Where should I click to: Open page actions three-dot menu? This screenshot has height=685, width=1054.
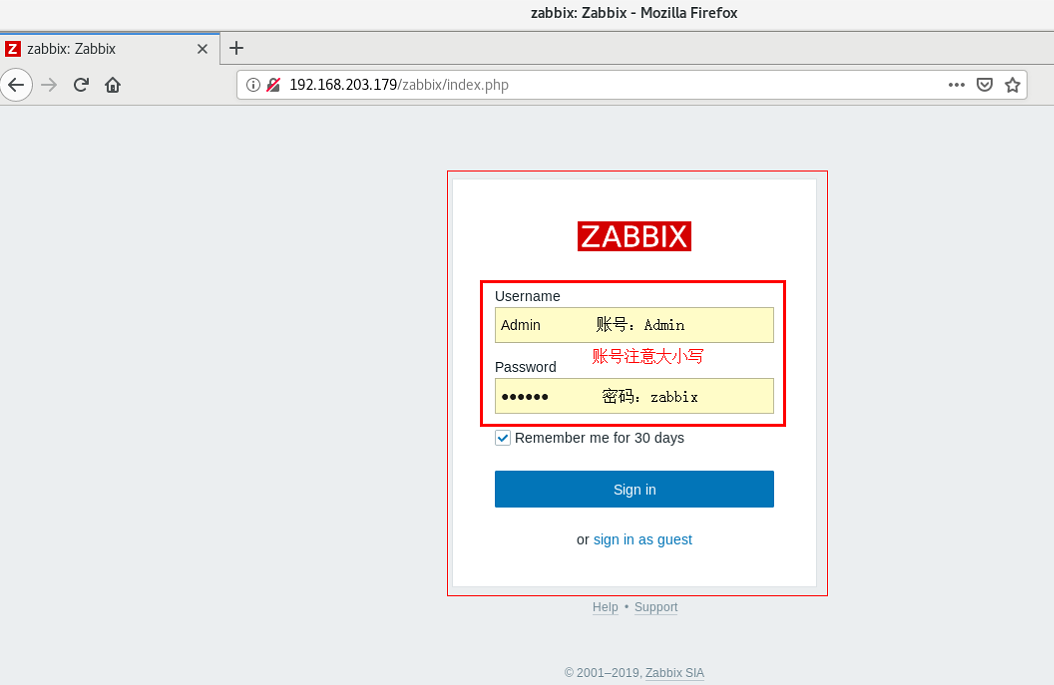957,85
